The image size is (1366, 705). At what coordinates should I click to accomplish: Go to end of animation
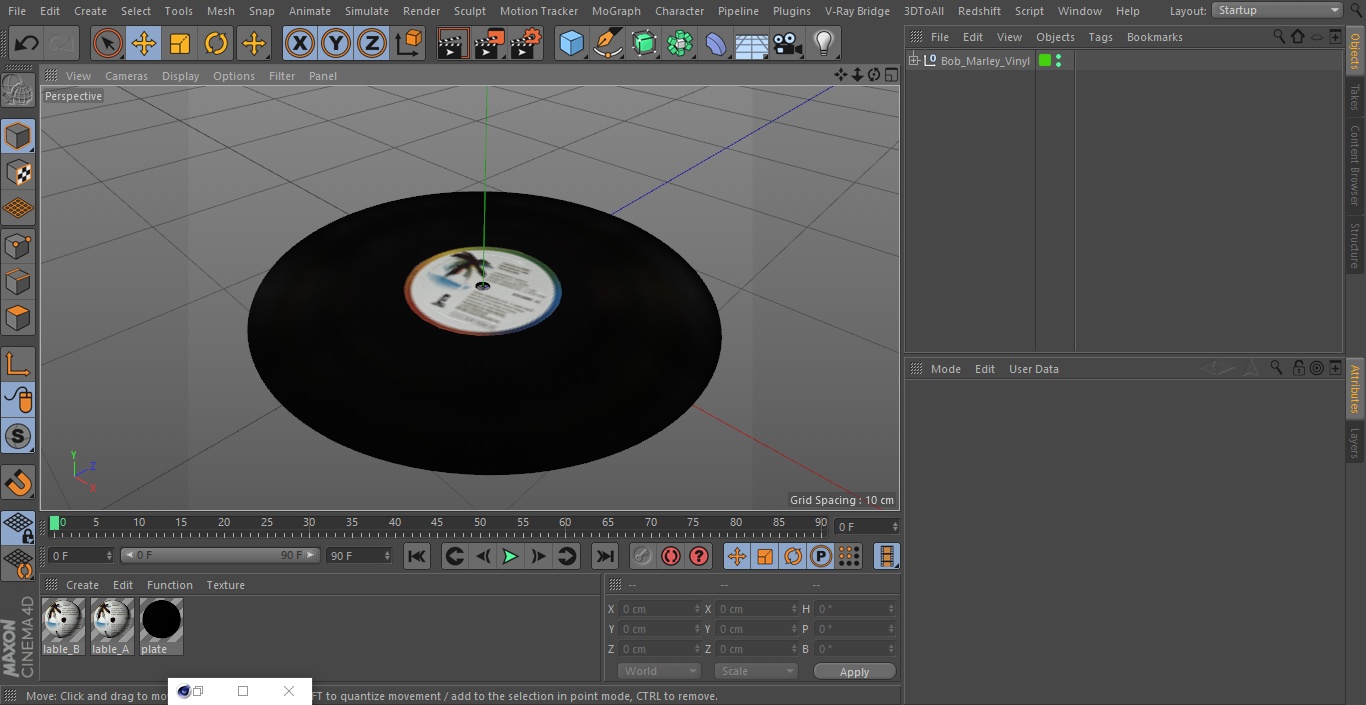pyautogui.click(x=605, y=556)
